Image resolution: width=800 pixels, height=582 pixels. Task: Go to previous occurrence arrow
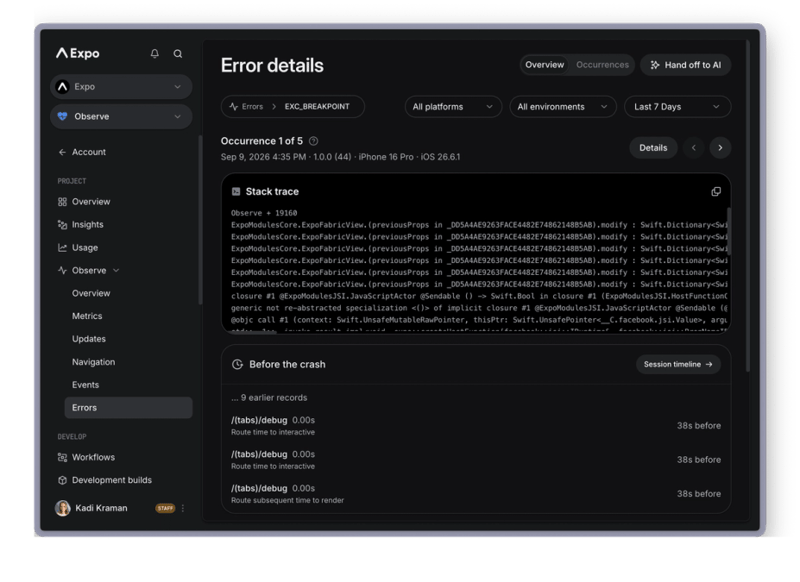tap(693, 148)
